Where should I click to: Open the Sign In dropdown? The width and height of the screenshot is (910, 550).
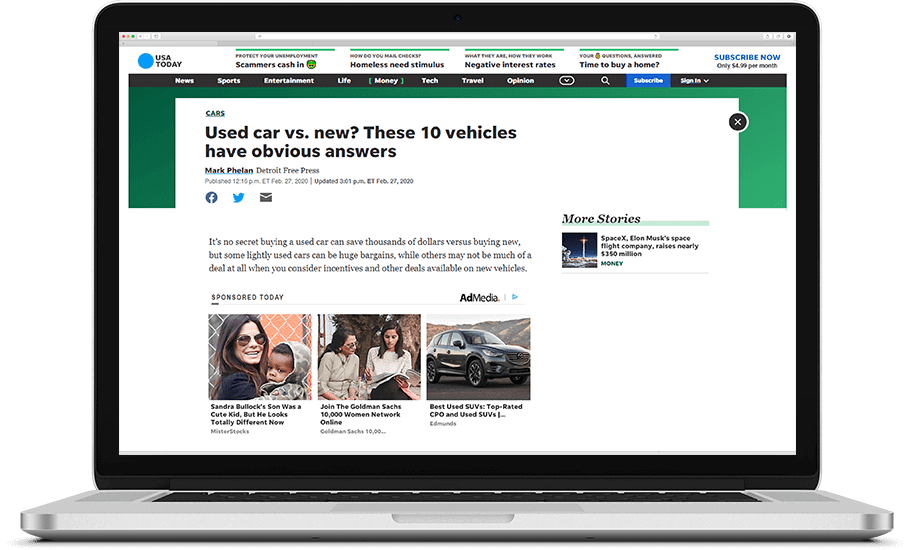coord(695,81)
